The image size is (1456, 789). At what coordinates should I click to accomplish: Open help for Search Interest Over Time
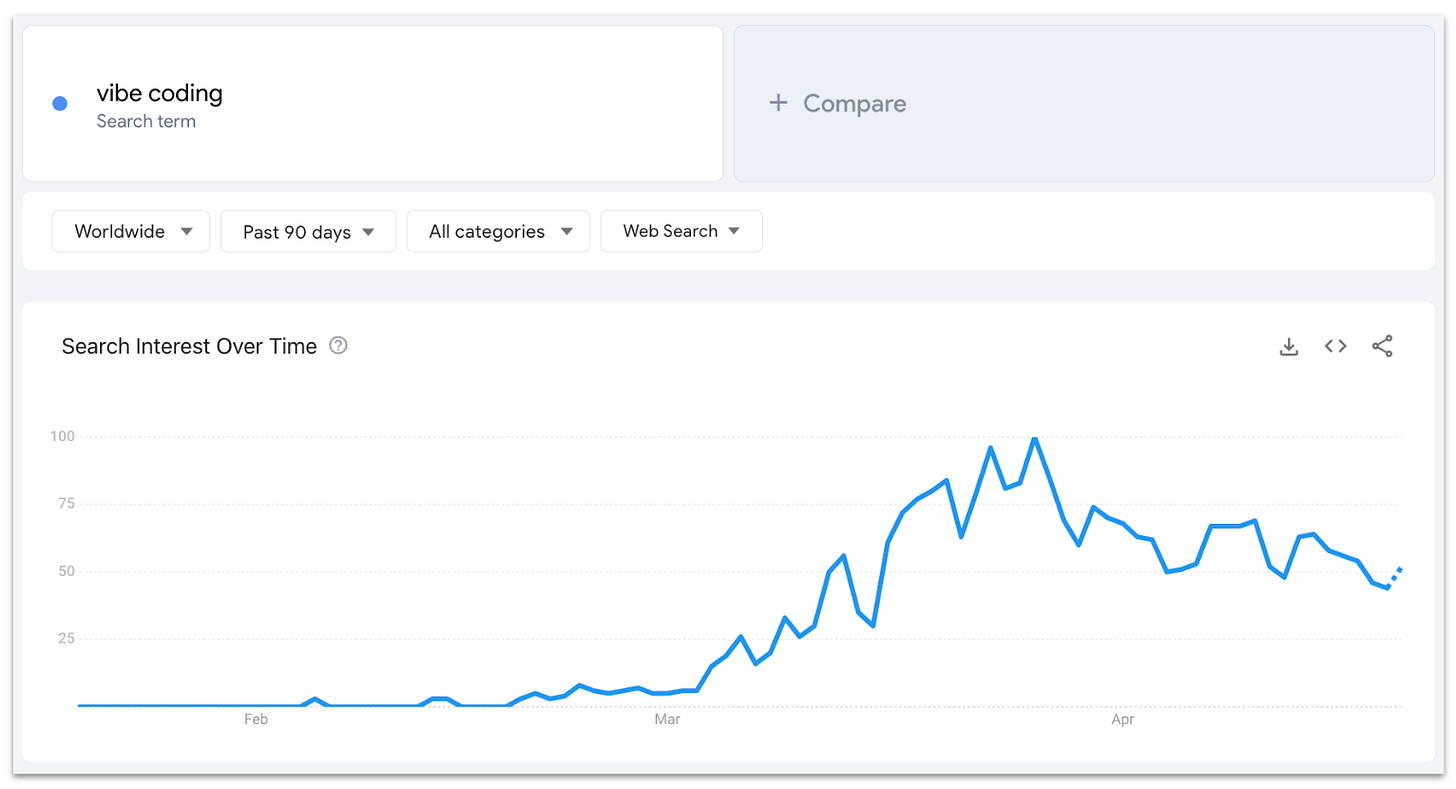tap(338, 346)
